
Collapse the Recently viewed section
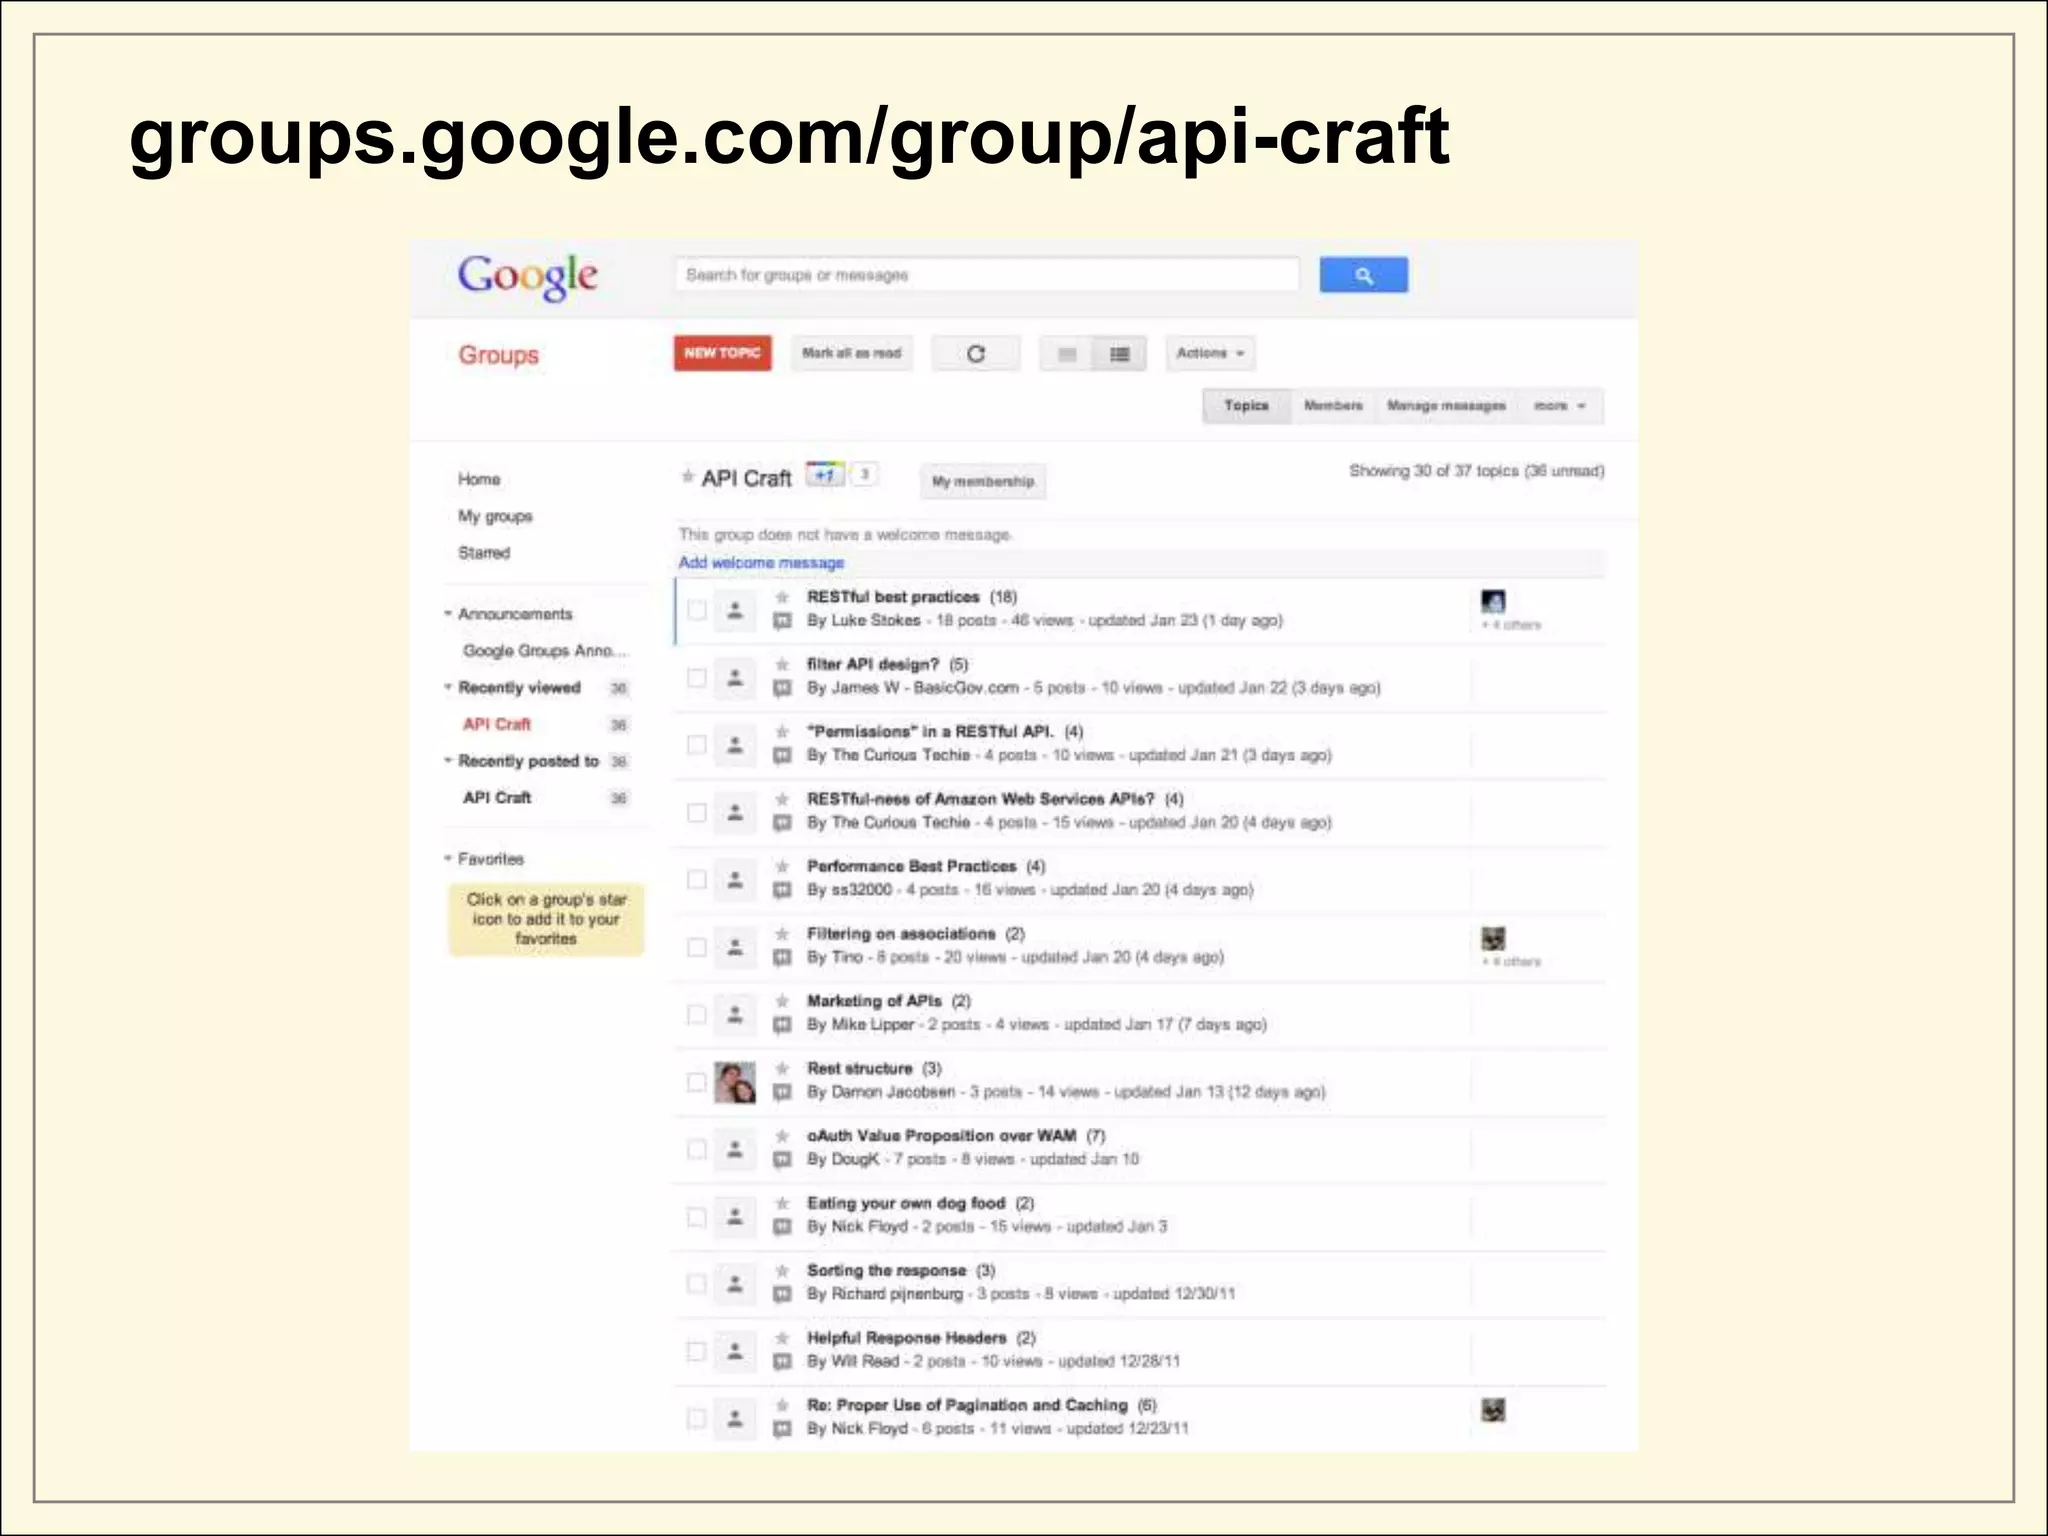(449, 687)
